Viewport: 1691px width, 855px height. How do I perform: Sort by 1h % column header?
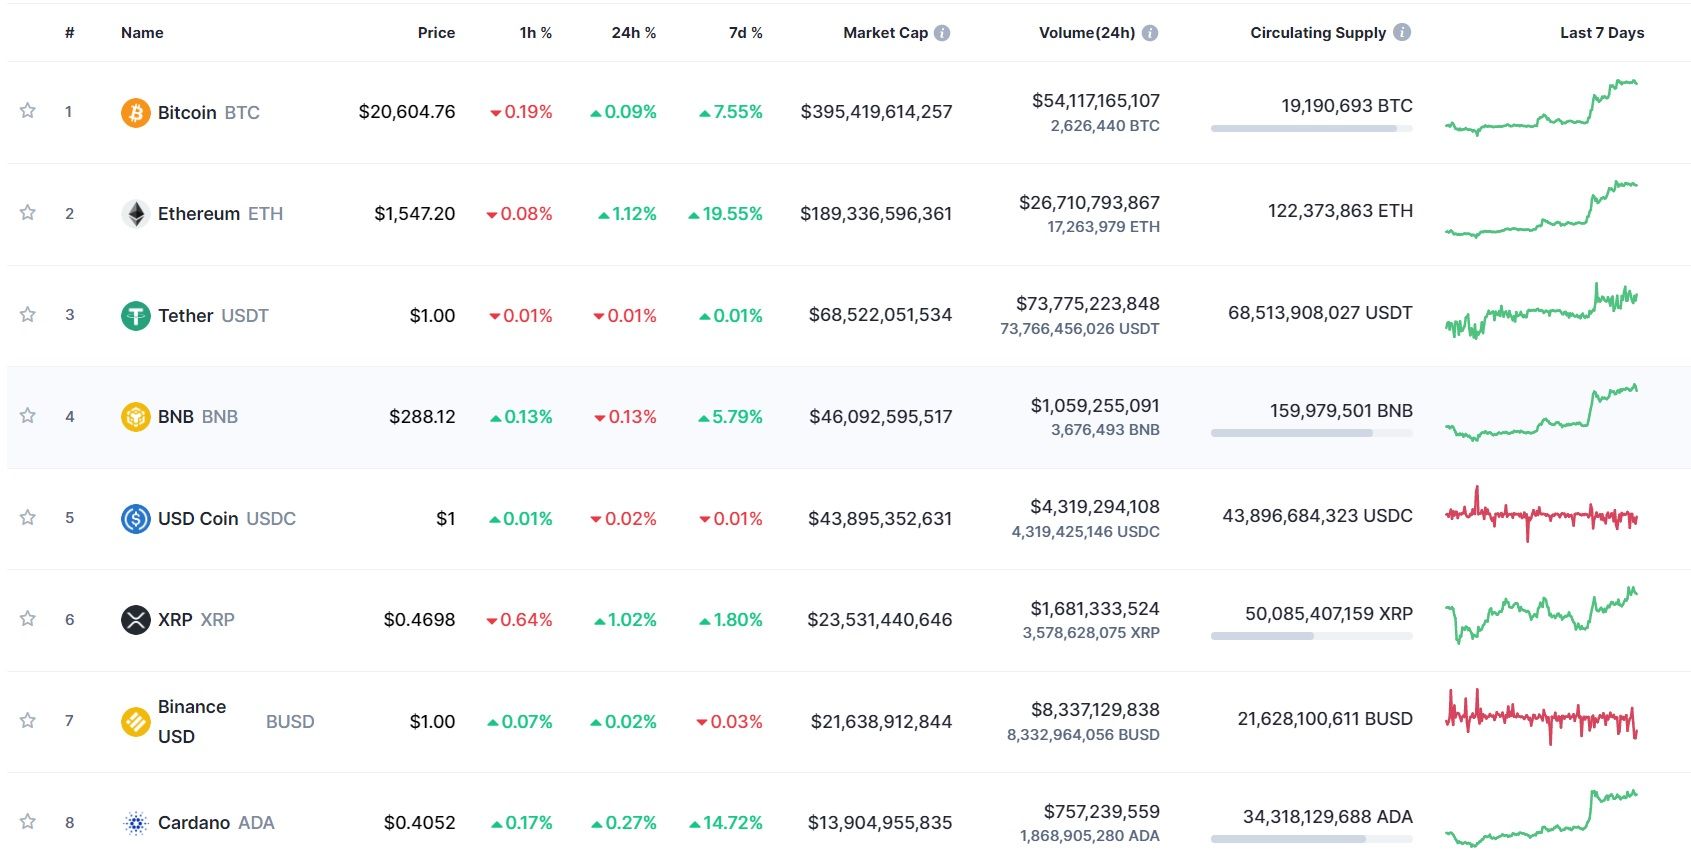pos(536,33)
